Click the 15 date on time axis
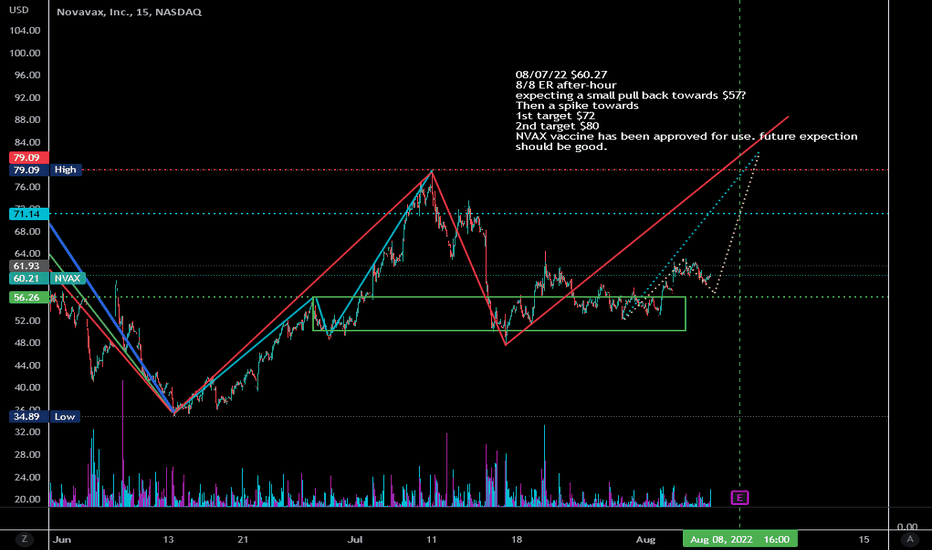 click(x=864, y=540)
